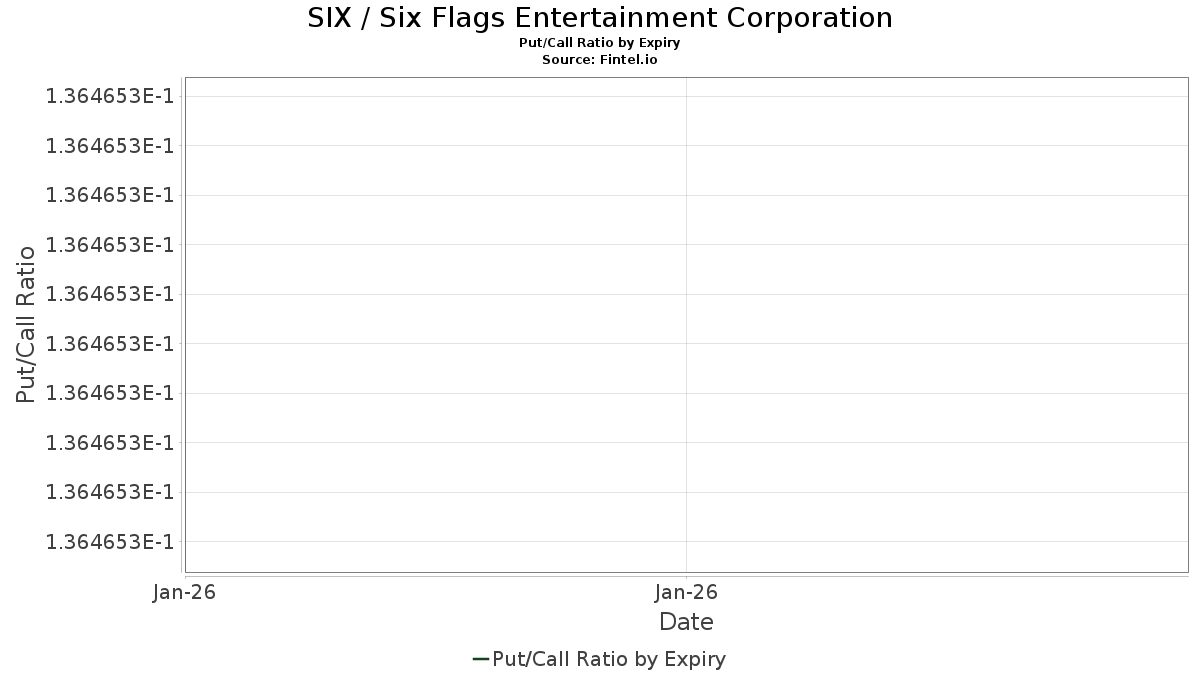1200x675 pixels.
Task: Click the Date x-axis title
Action: coord(686,622)
